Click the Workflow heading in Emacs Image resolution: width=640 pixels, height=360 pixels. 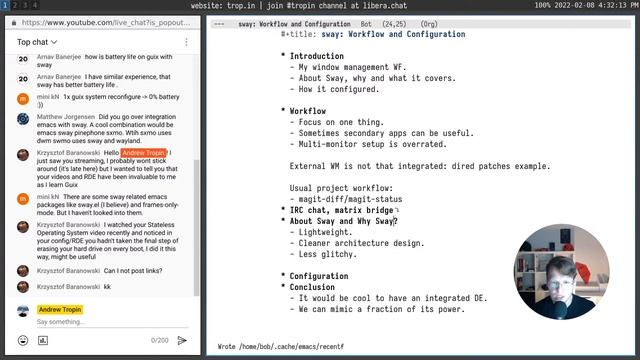(x=308, y=111)
